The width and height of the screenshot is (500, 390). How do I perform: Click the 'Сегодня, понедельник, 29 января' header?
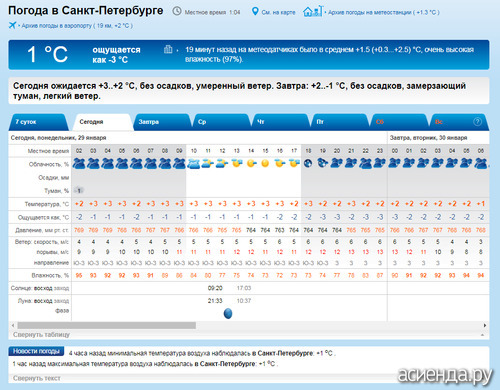pos(58,138)
